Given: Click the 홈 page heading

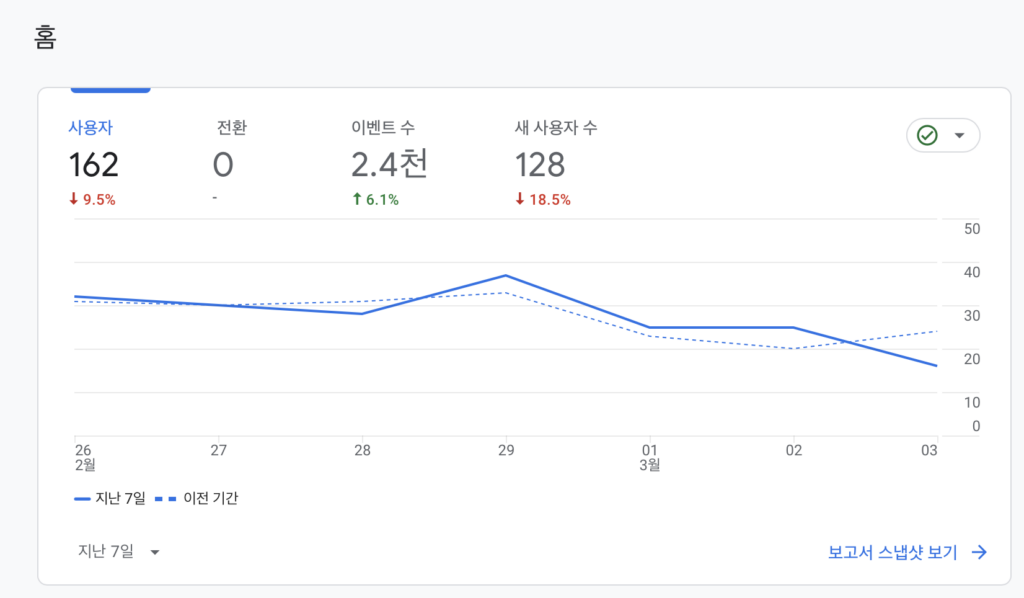Looking at the screenshot, I should click(x=45, y=37).
